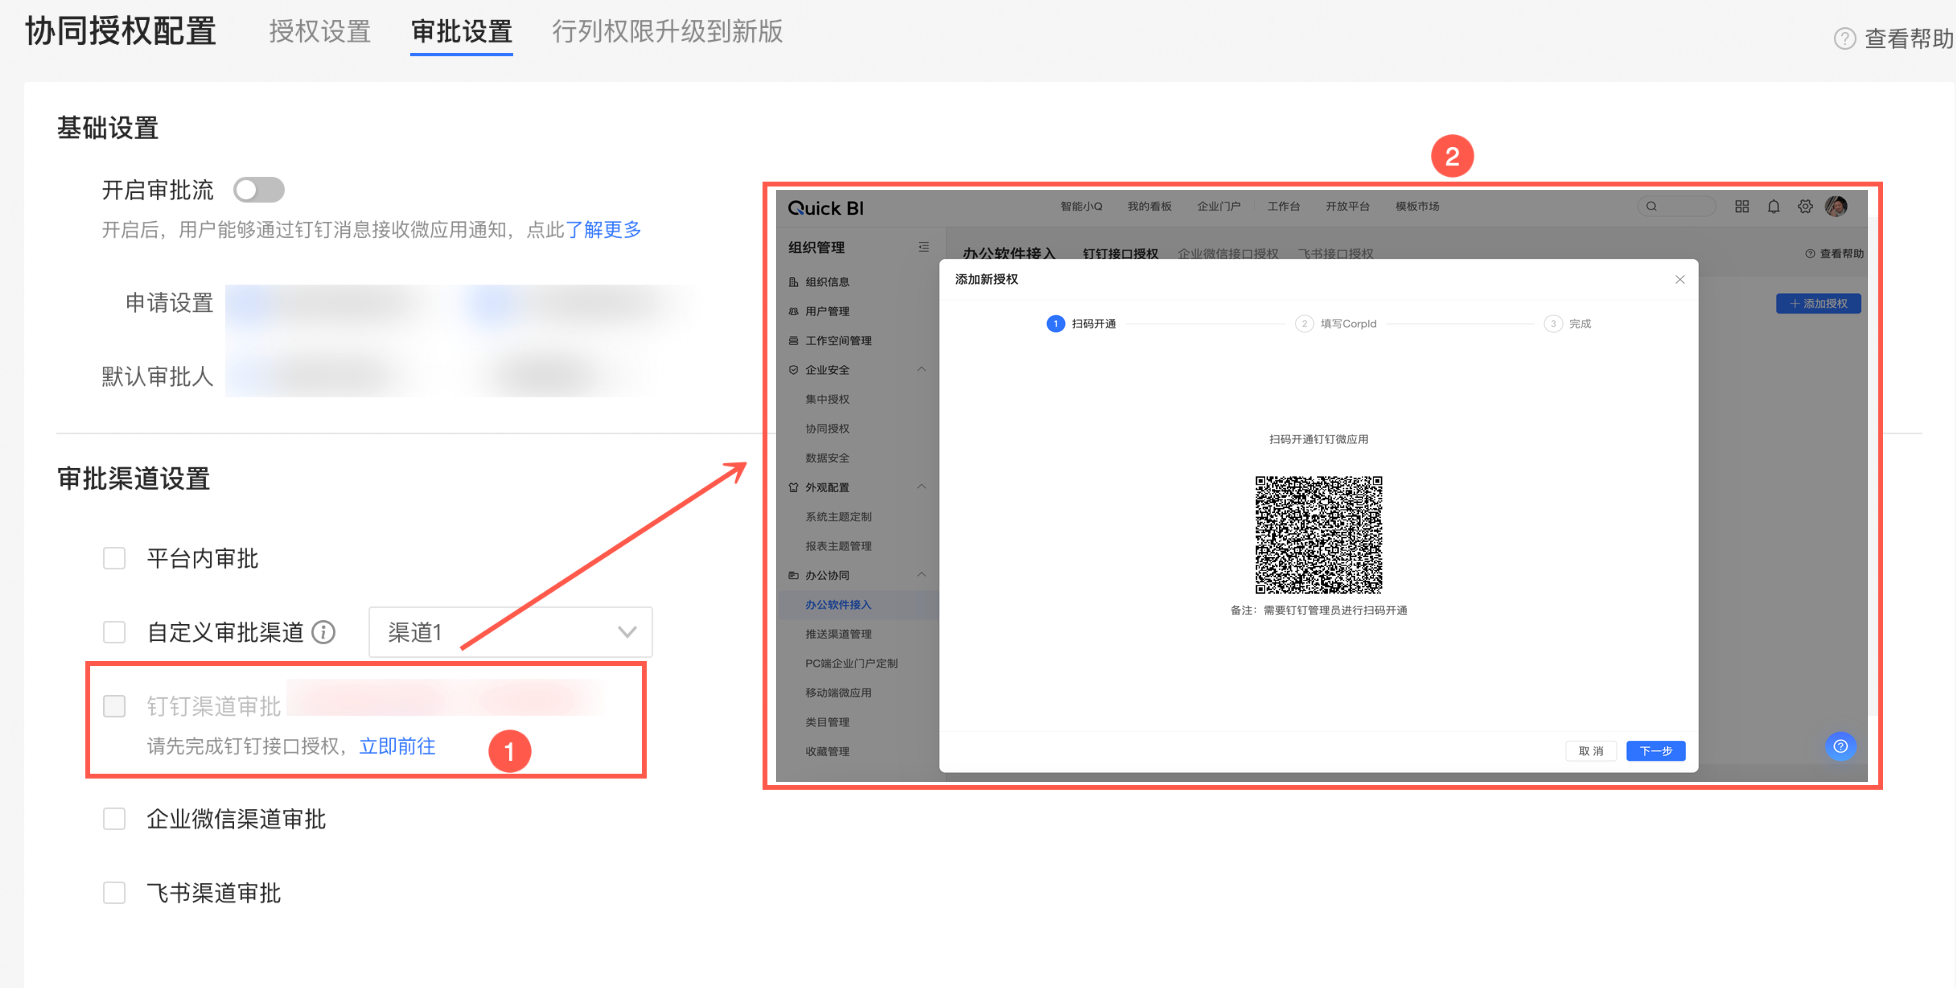Click the Quick BI logo in the embedded window
Image resolution: width=1956 pixels, height=988 pixels.
pos(826,208)
